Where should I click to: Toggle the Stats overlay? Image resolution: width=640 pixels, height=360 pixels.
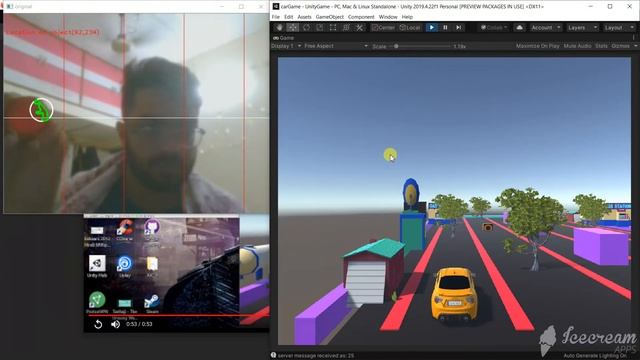(x=601, y=46)
